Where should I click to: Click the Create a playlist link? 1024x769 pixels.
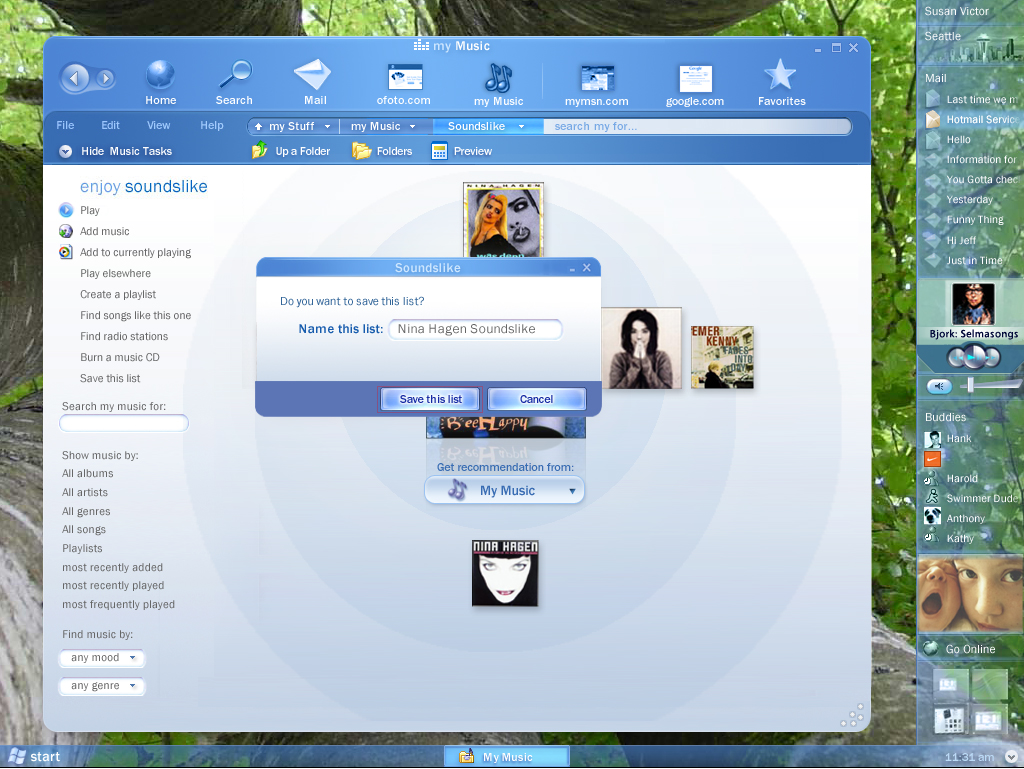[118, 294]
